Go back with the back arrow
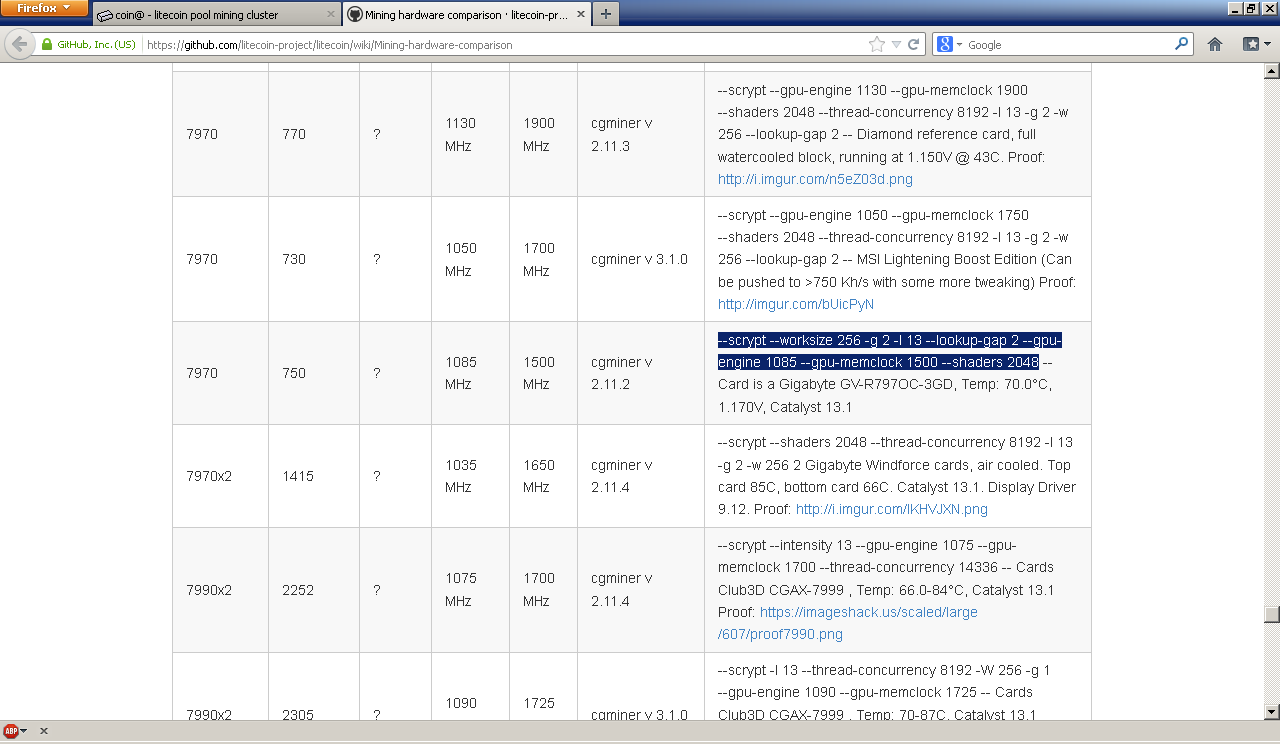 pyautogui.click(x=19, y=44)
